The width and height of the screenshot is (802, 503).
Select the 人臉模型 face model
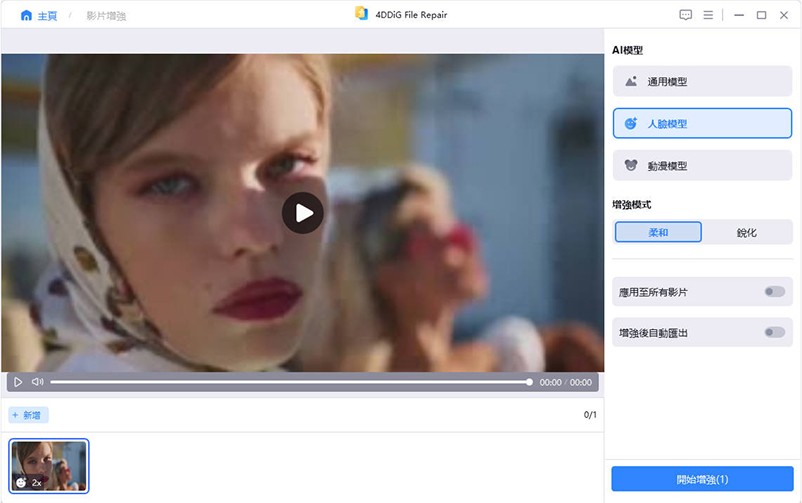(x=702, y=123)
